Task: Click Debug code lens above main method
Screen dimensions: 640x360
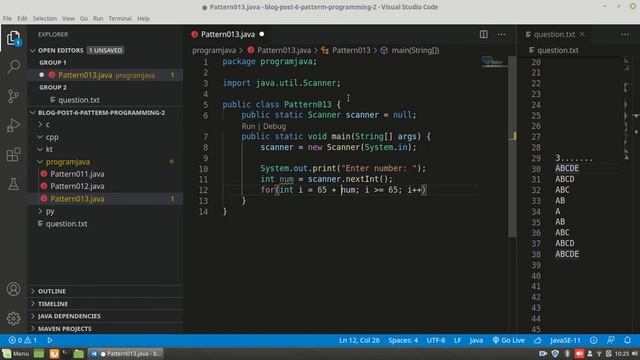Action: pos(274,126)
